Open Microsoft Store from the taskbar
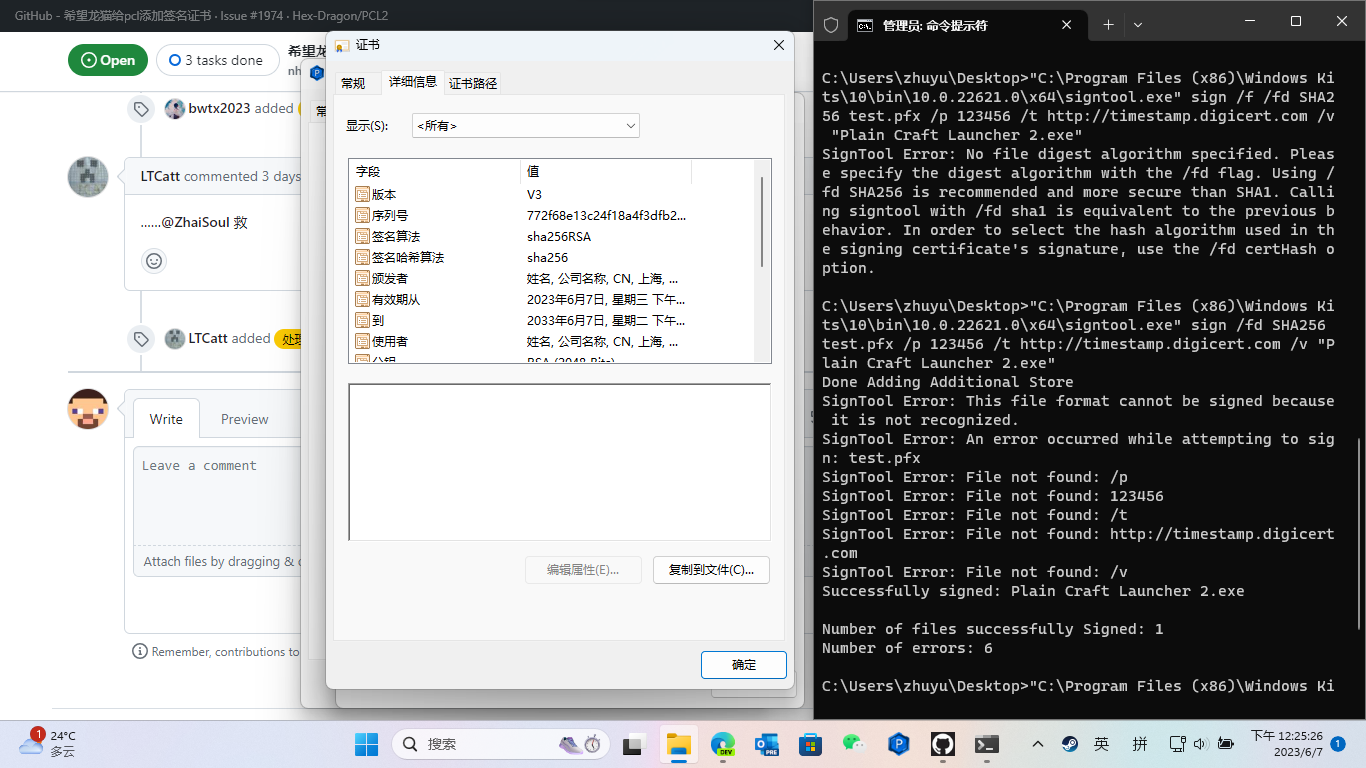 click(810, 744)
